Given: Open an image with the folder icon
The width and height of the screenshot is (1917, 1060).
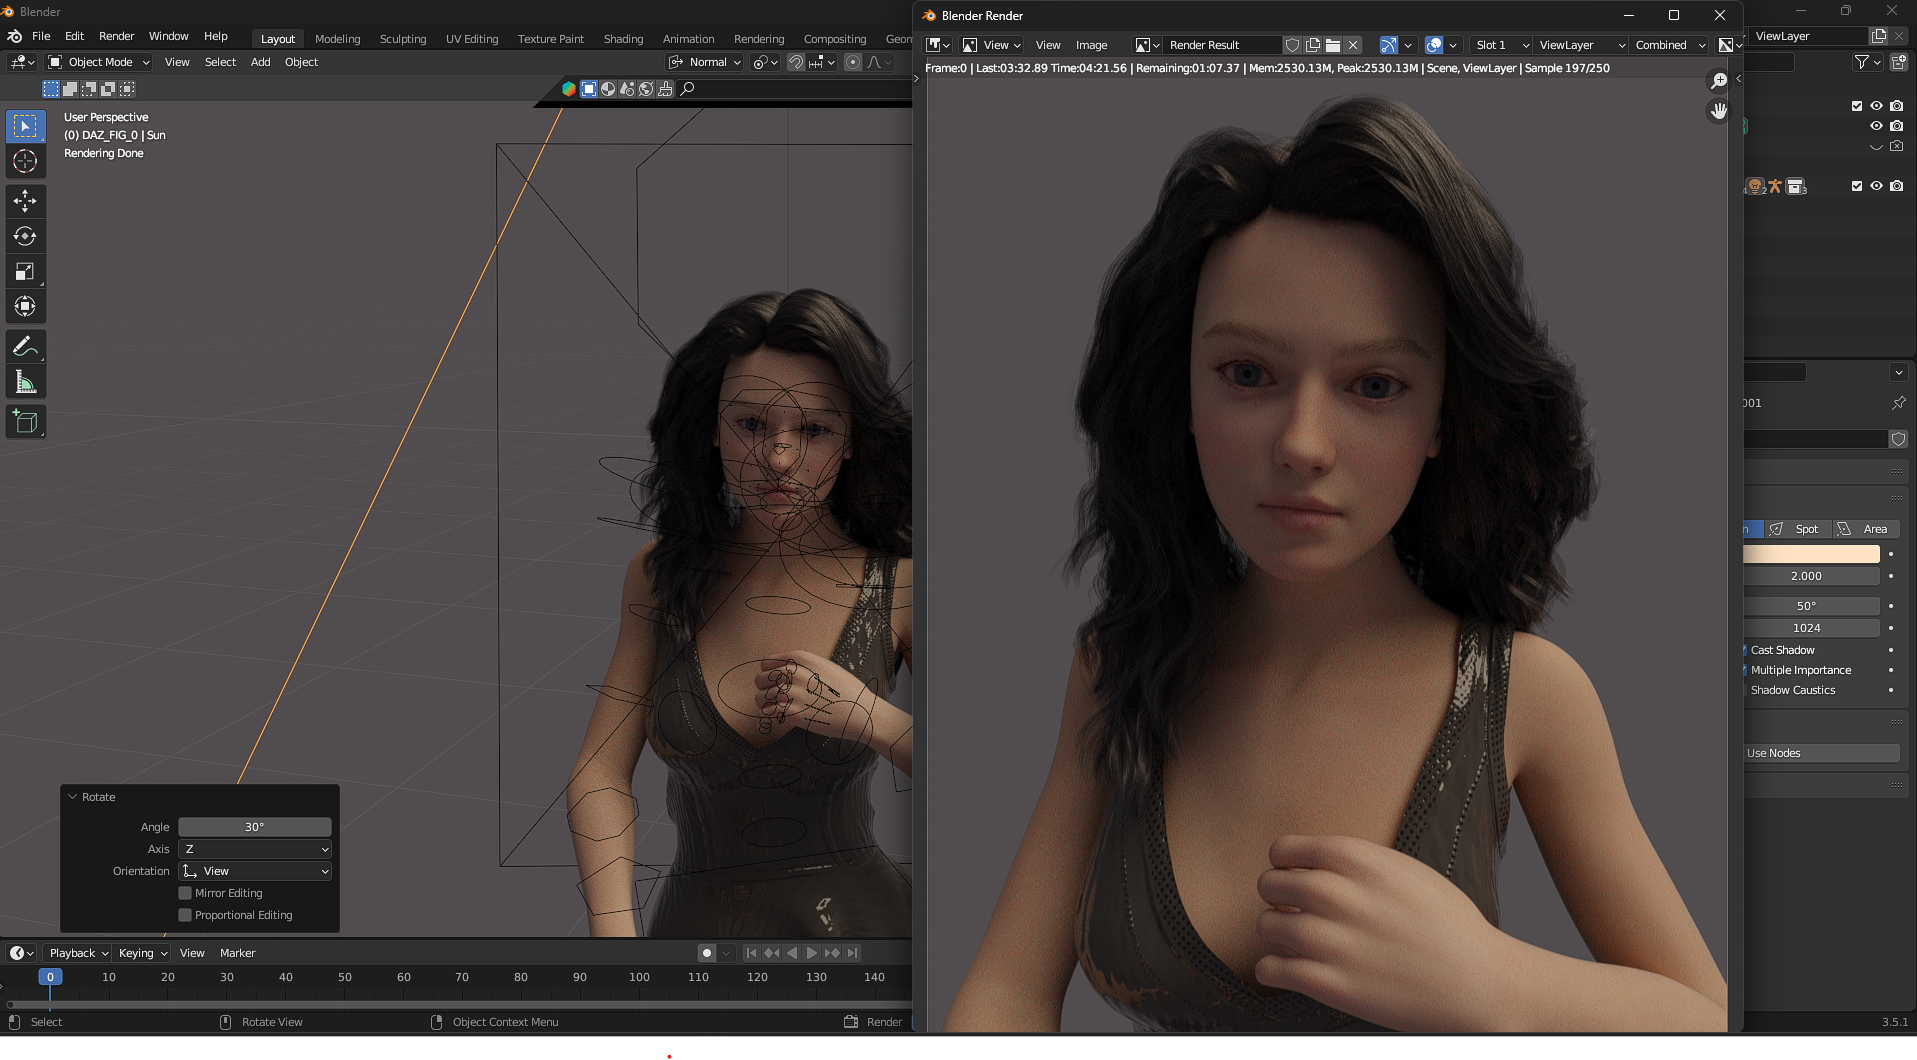Looking at the screenshot, I should point(1332,45).
